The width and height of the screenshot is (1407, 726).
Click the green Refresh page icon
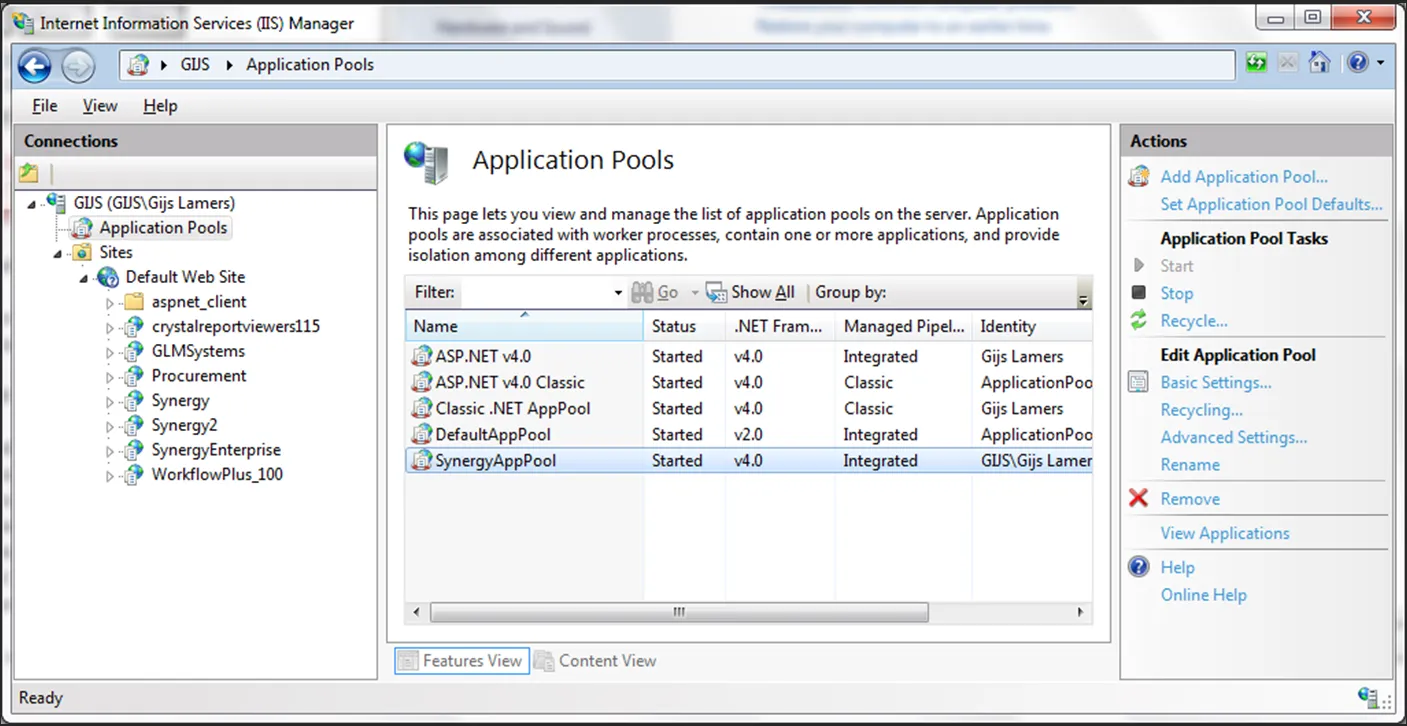click(x=1256, y=64)
